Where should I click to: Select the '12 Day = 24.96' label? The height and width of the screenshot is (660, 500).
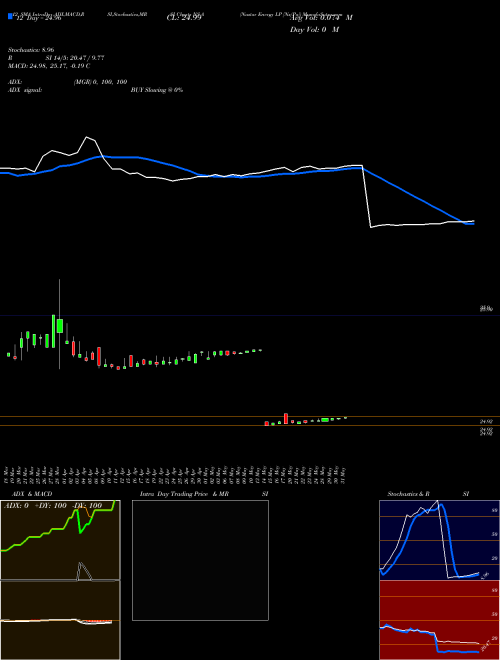coord(38,18)
